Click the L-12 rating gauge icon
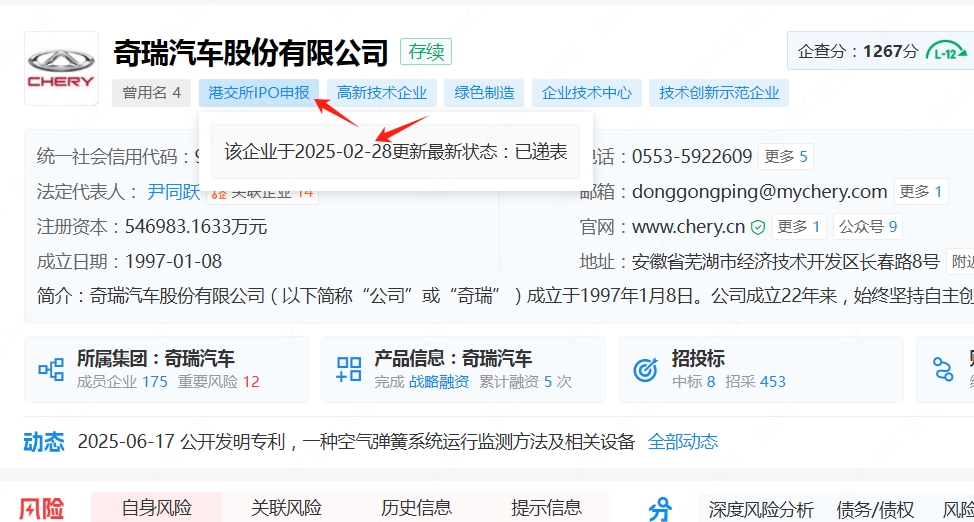The height and width of the screenshot is (522, 974). coord(947,52)
